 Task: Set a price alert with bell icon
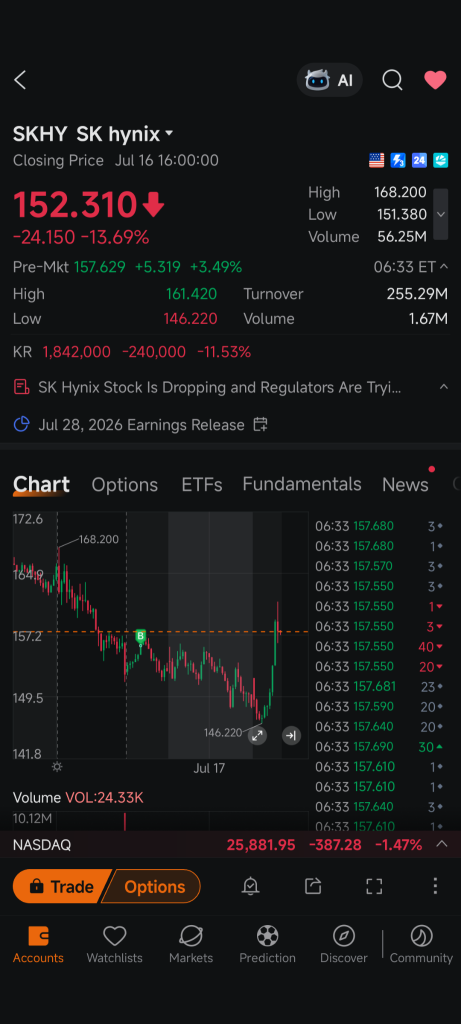pos(251,886)
